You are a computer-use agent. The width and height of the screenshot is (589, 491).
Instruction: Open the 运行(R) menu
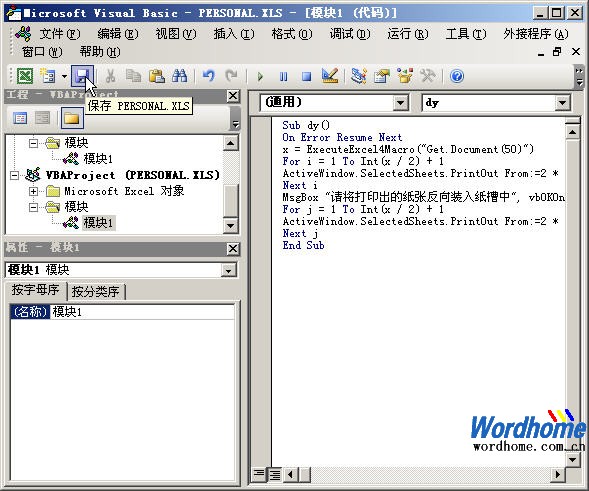[408, 34]
